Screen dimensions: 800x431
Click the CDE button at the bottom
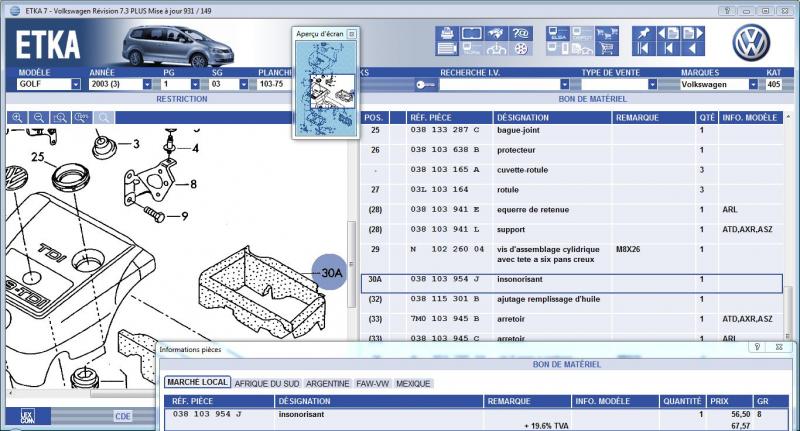123,416
